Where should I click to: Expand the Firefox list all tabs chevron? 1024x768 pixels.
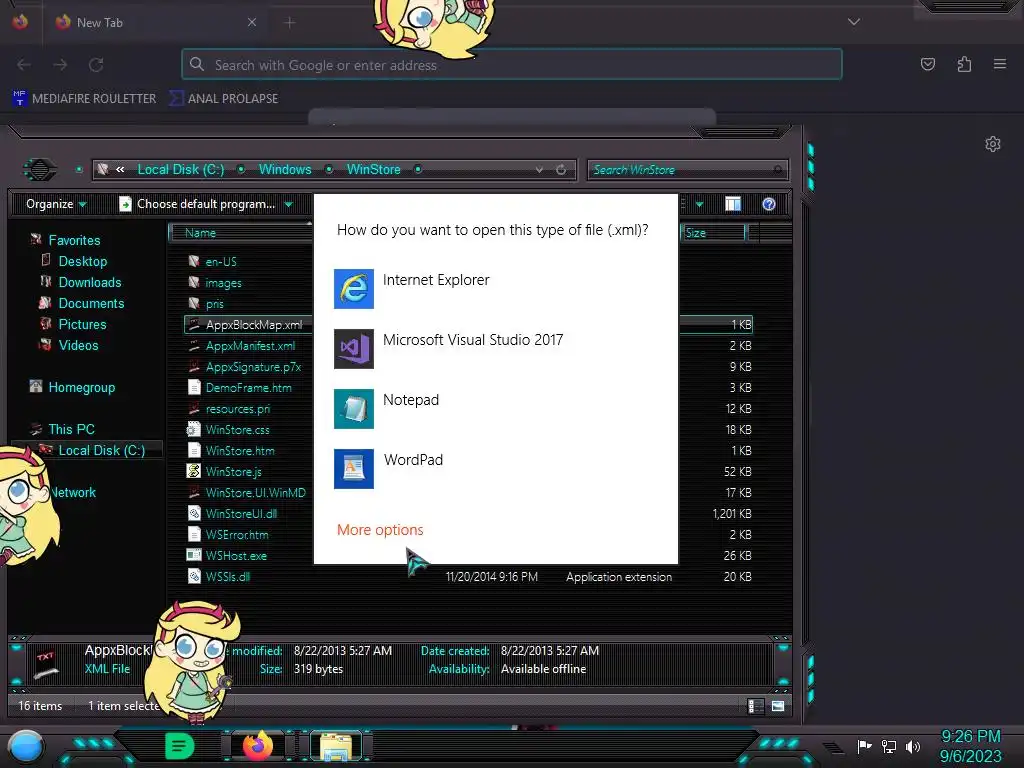pos(854,22)
